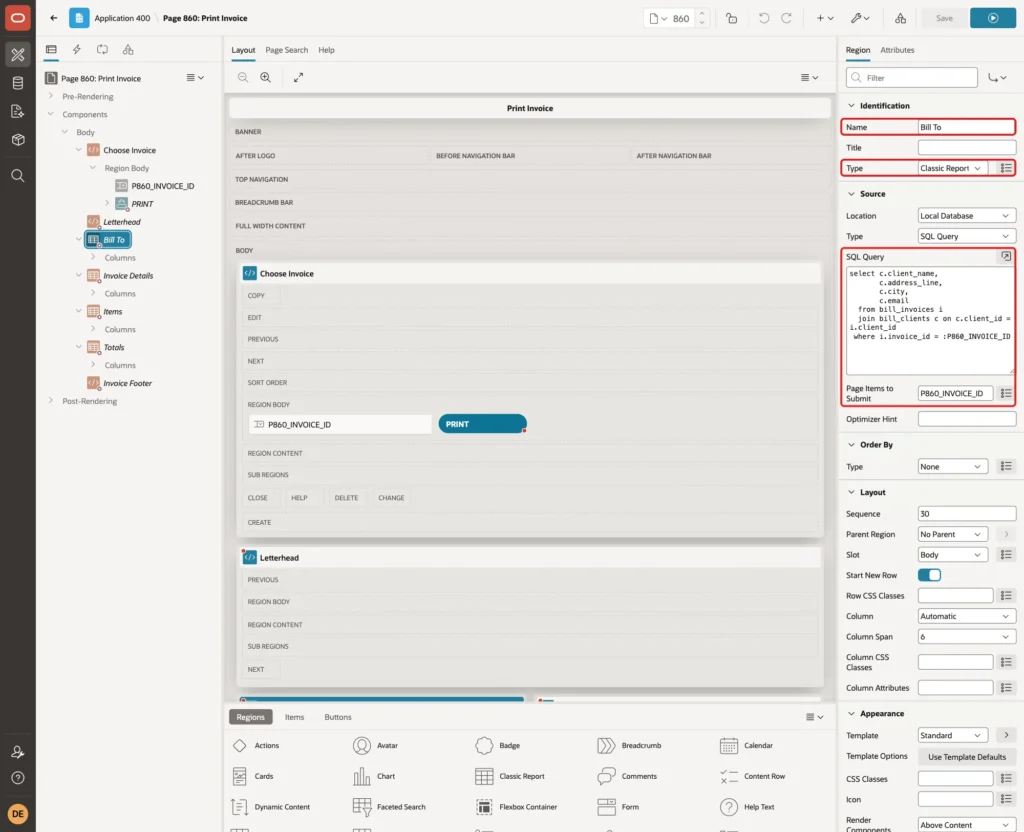
Task: Click Use Template Defaults button
Action: pos(967,757)
